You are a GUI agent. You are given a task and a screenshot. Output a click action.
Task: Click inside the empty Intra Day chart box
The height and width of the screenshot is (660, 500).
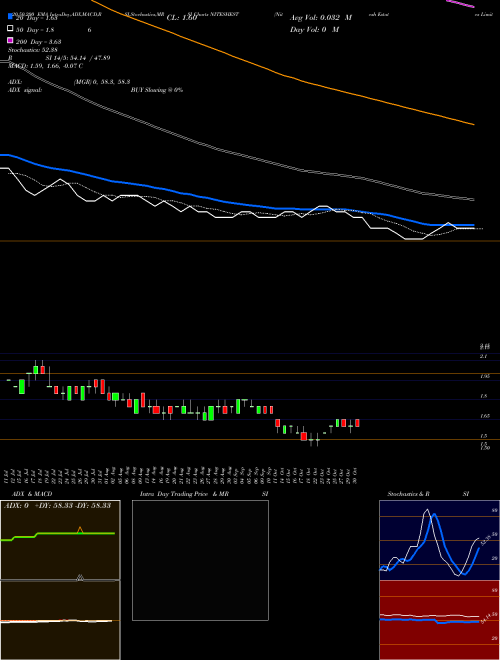pos(200,560)
